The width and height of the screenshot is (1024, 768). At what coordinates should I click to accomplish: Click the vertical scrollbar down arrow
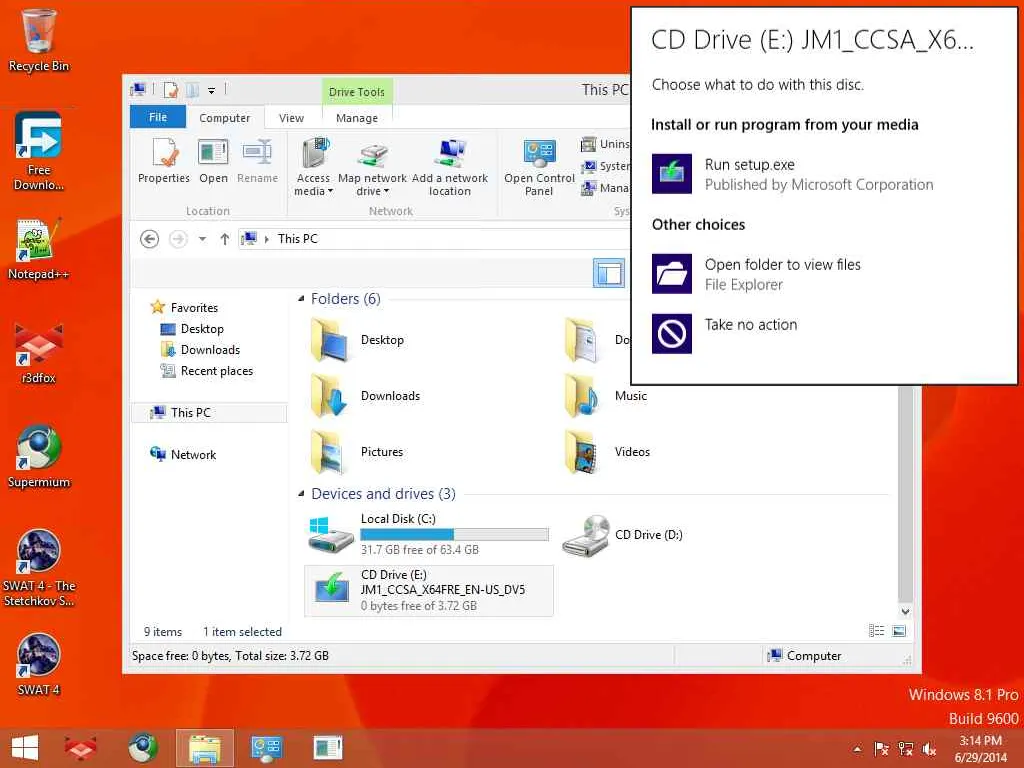click(x=905, y=611)
